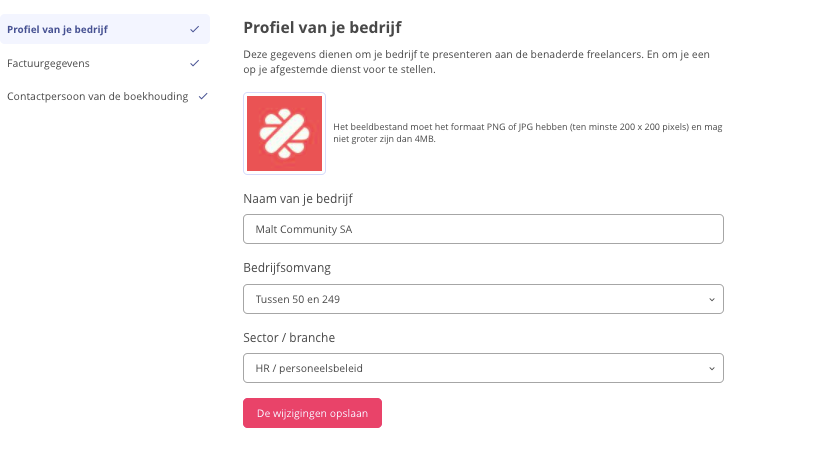Viewport: 826px width, 472px height.
Task: Click the checkmark next to Profiel van je bedrijf
Action: click(194, 30)
